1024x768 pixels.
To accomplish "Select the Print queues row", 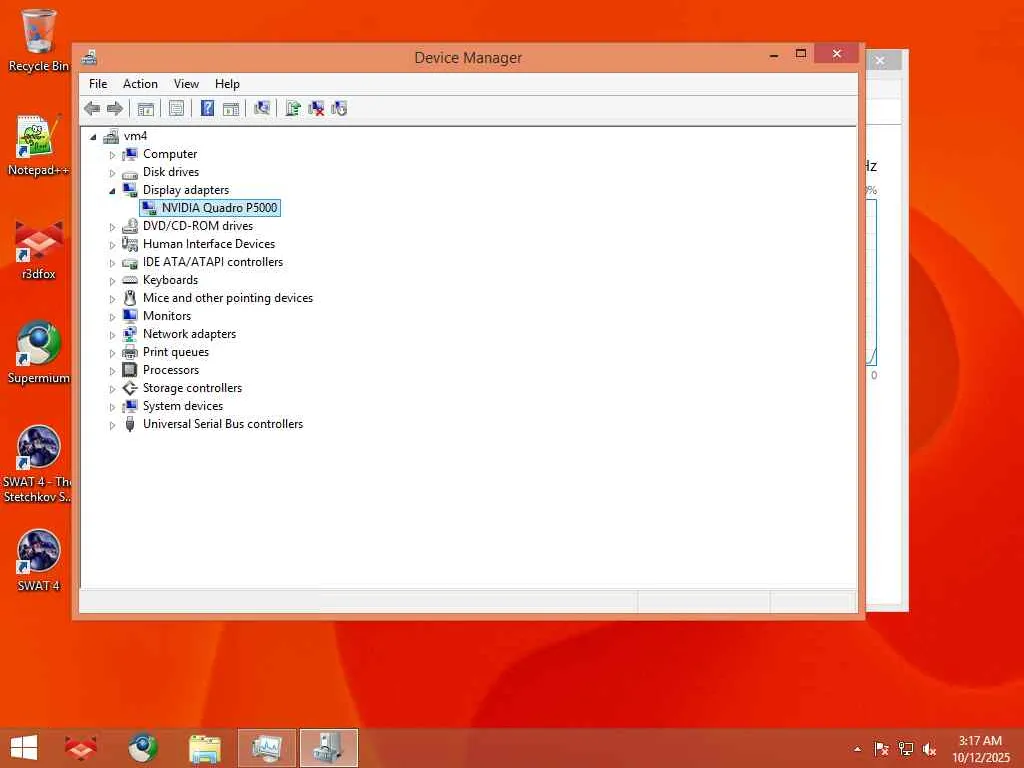I will [x=176, y=352].
